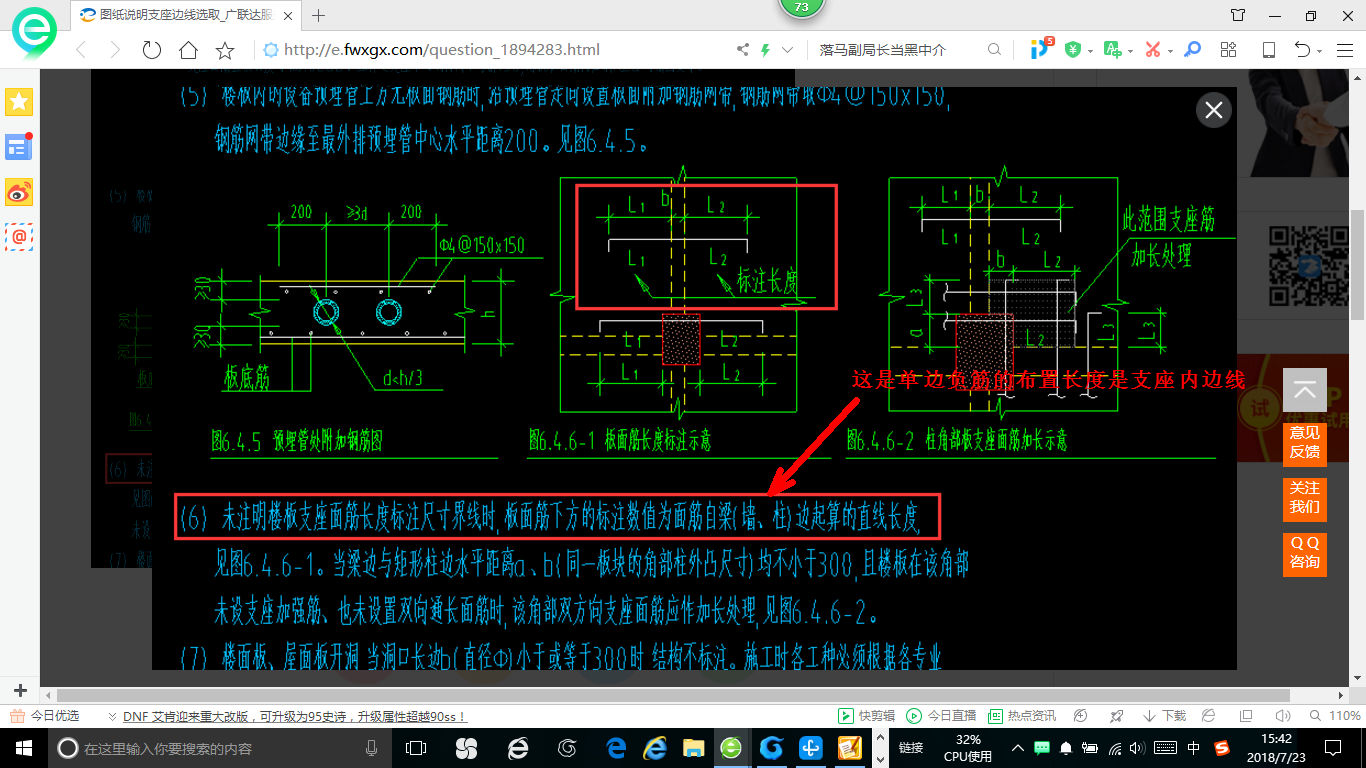Viewport: 1366px width, 768px height.
Task: Open the blue iP extension with badge
Action: coord(1041,48)
